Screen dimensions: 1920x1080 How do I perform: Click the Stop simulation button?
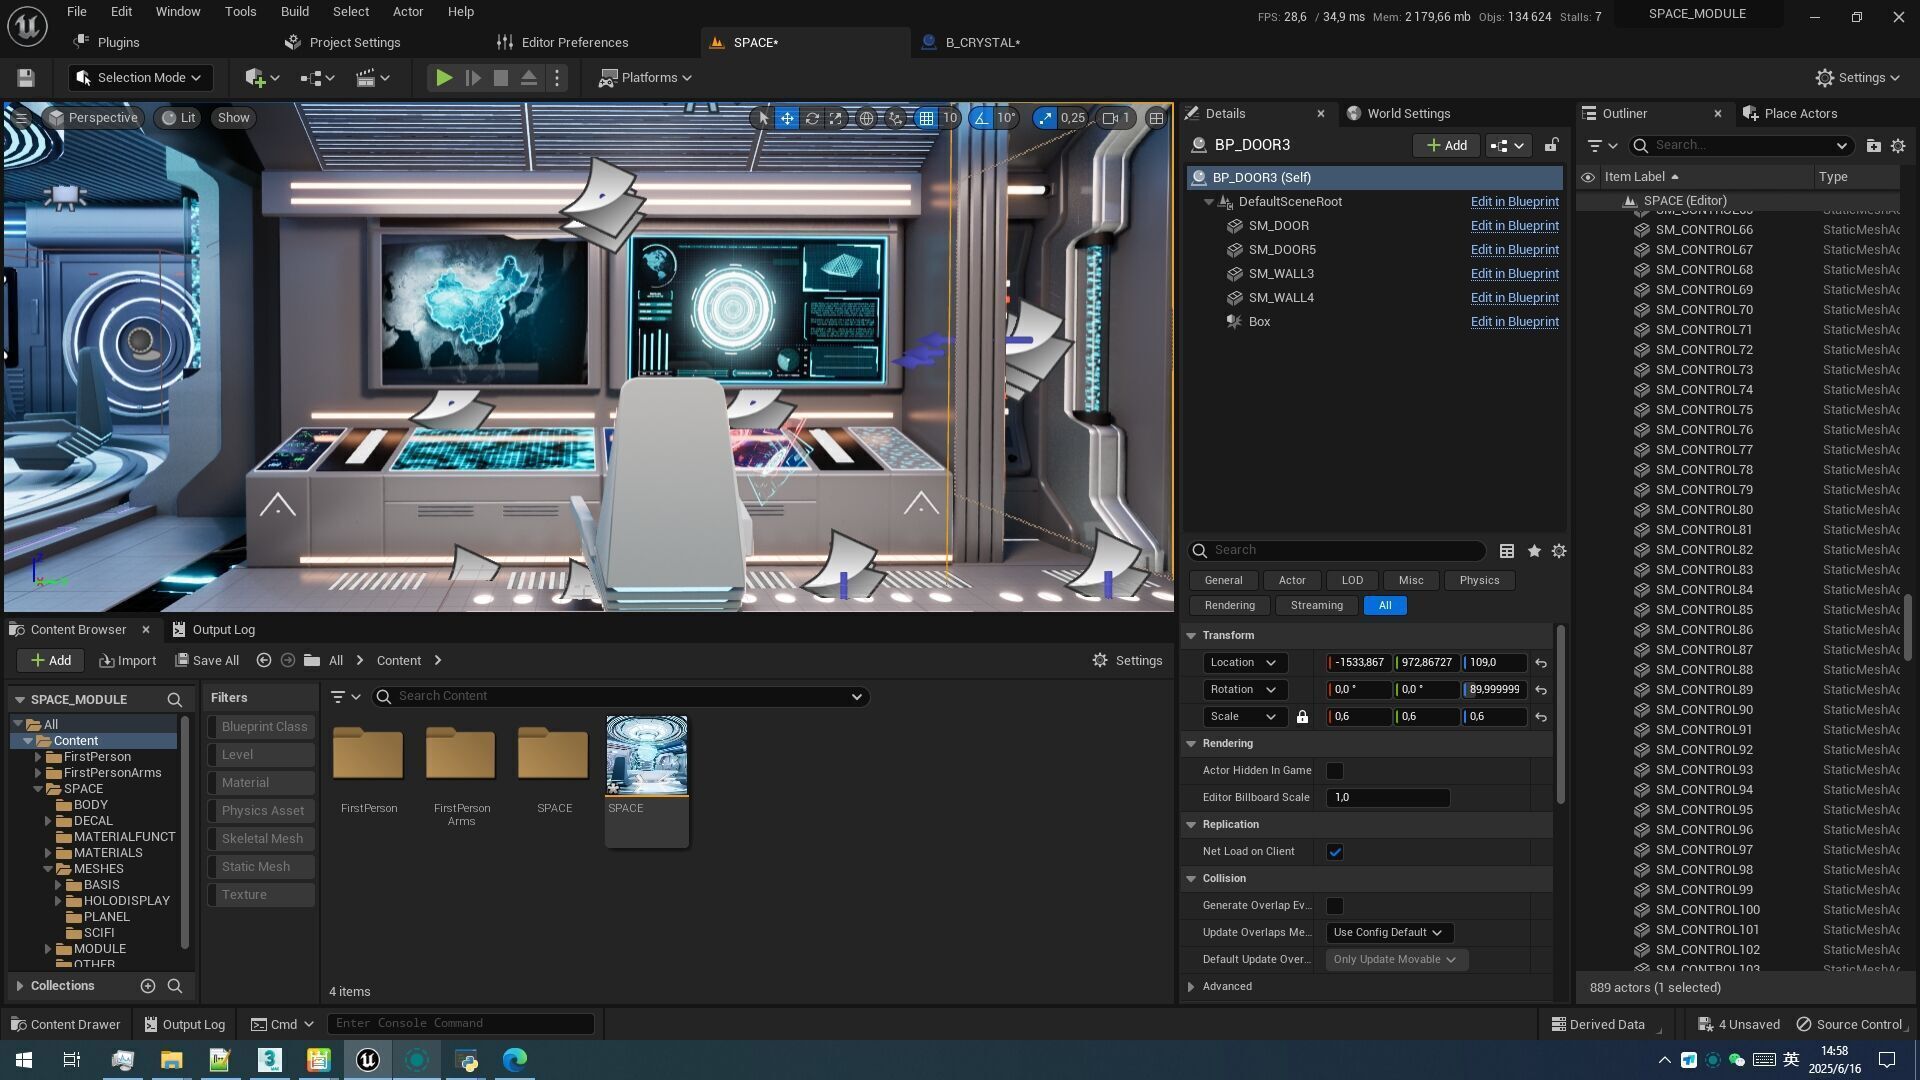[x=501, y=78]
